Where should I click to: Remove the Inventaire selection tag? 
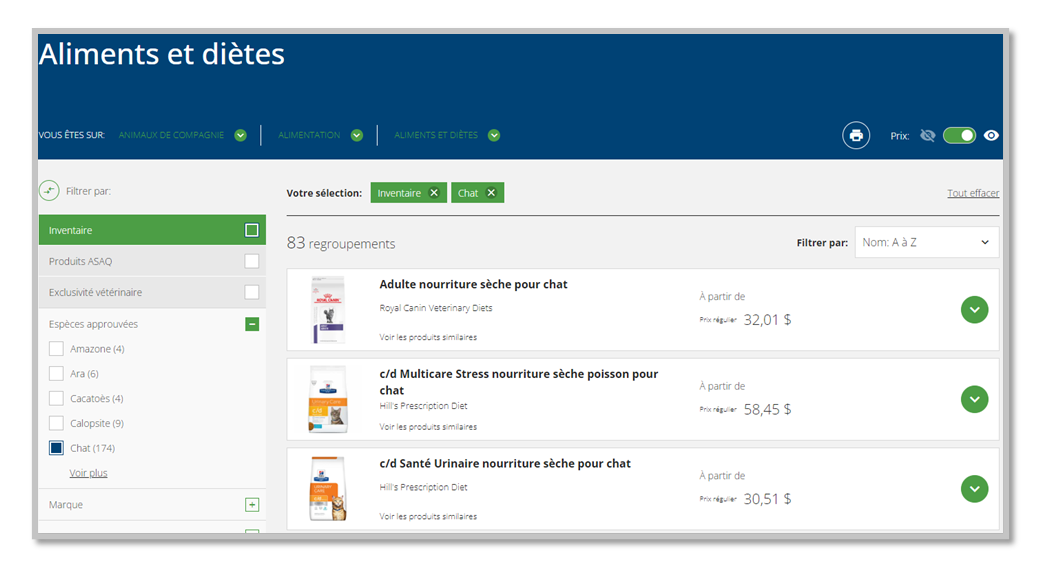434,193
